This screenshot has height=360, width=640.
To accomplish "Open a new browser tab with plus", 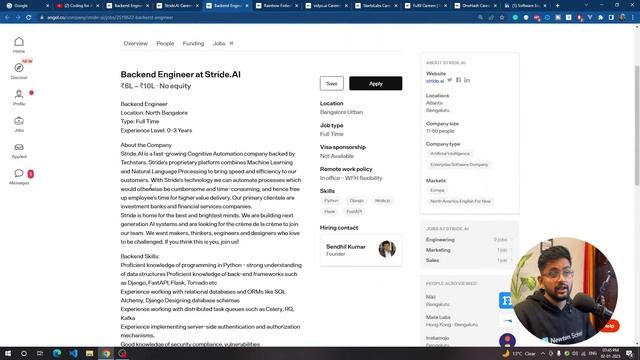I will click(558, 6).
